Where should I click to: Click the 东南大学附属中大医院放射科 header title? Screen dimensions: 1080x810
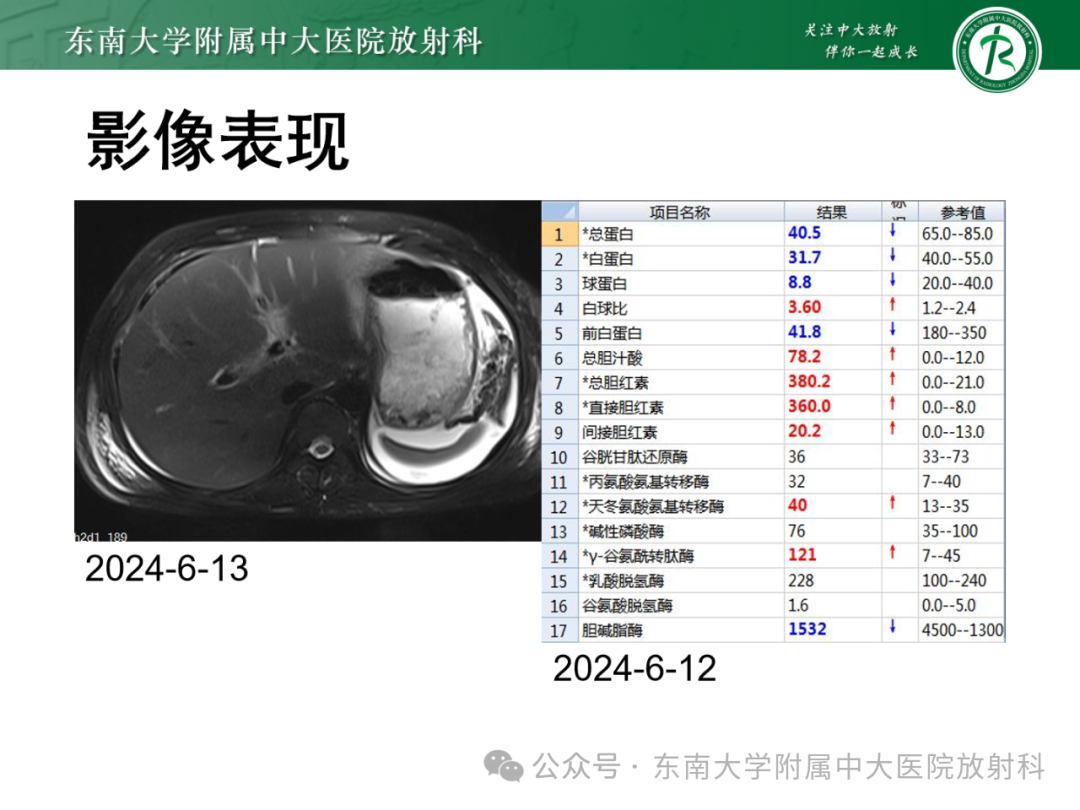coord(273,41)
